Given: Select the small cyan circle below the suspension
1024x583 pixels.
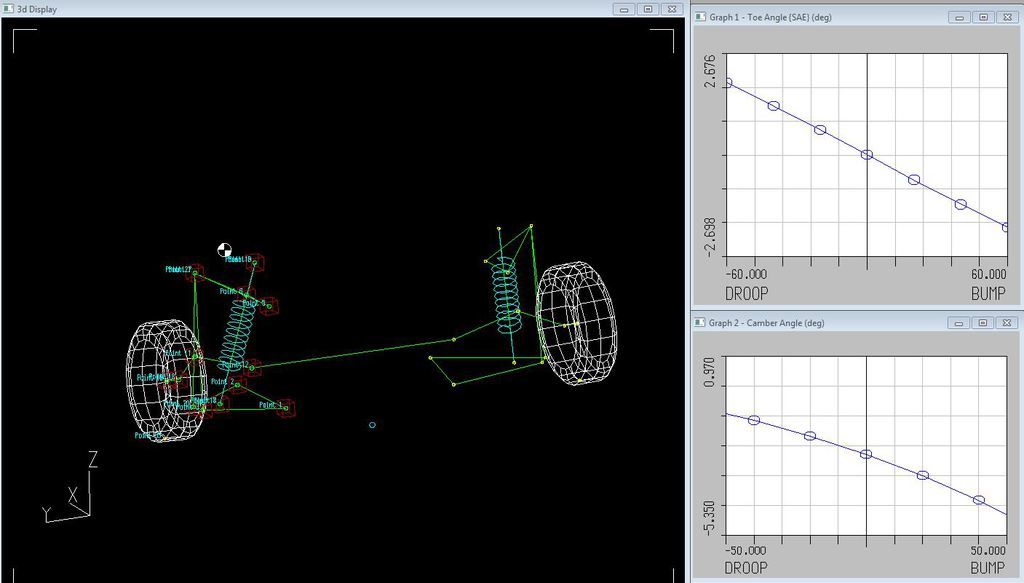Looking at the screenshot, I should point(372,425).
